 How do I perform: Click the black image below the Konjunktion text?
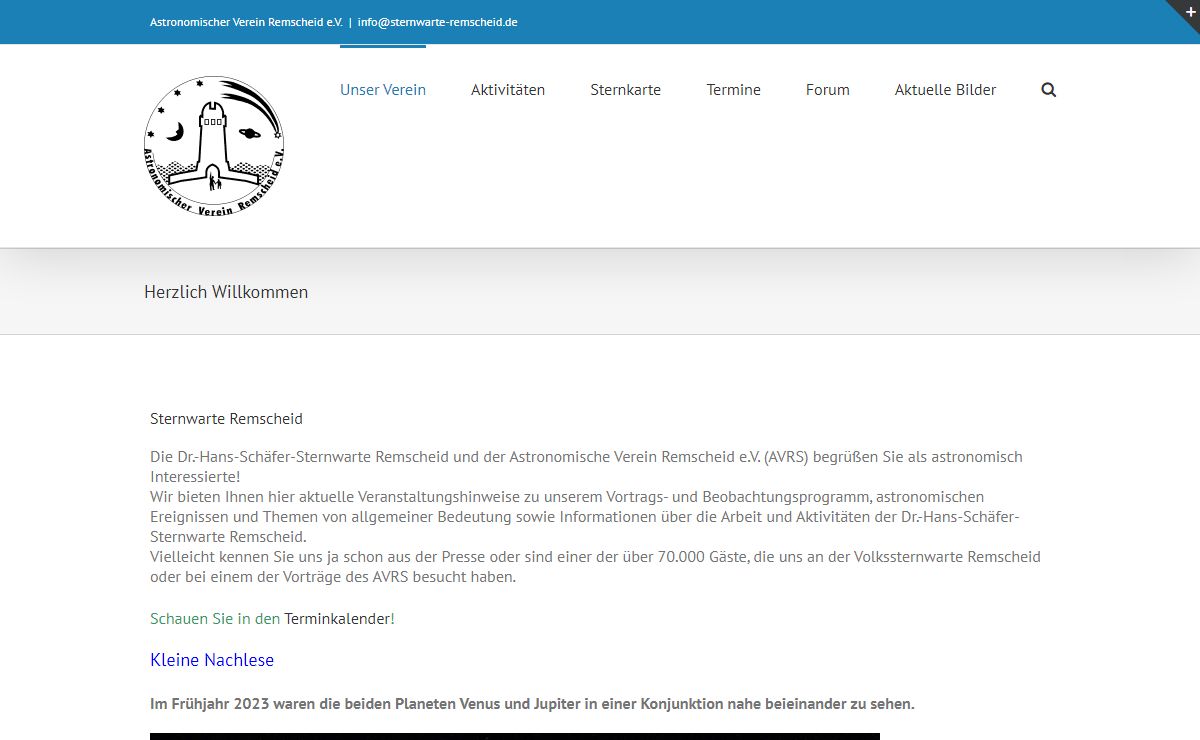515,736
